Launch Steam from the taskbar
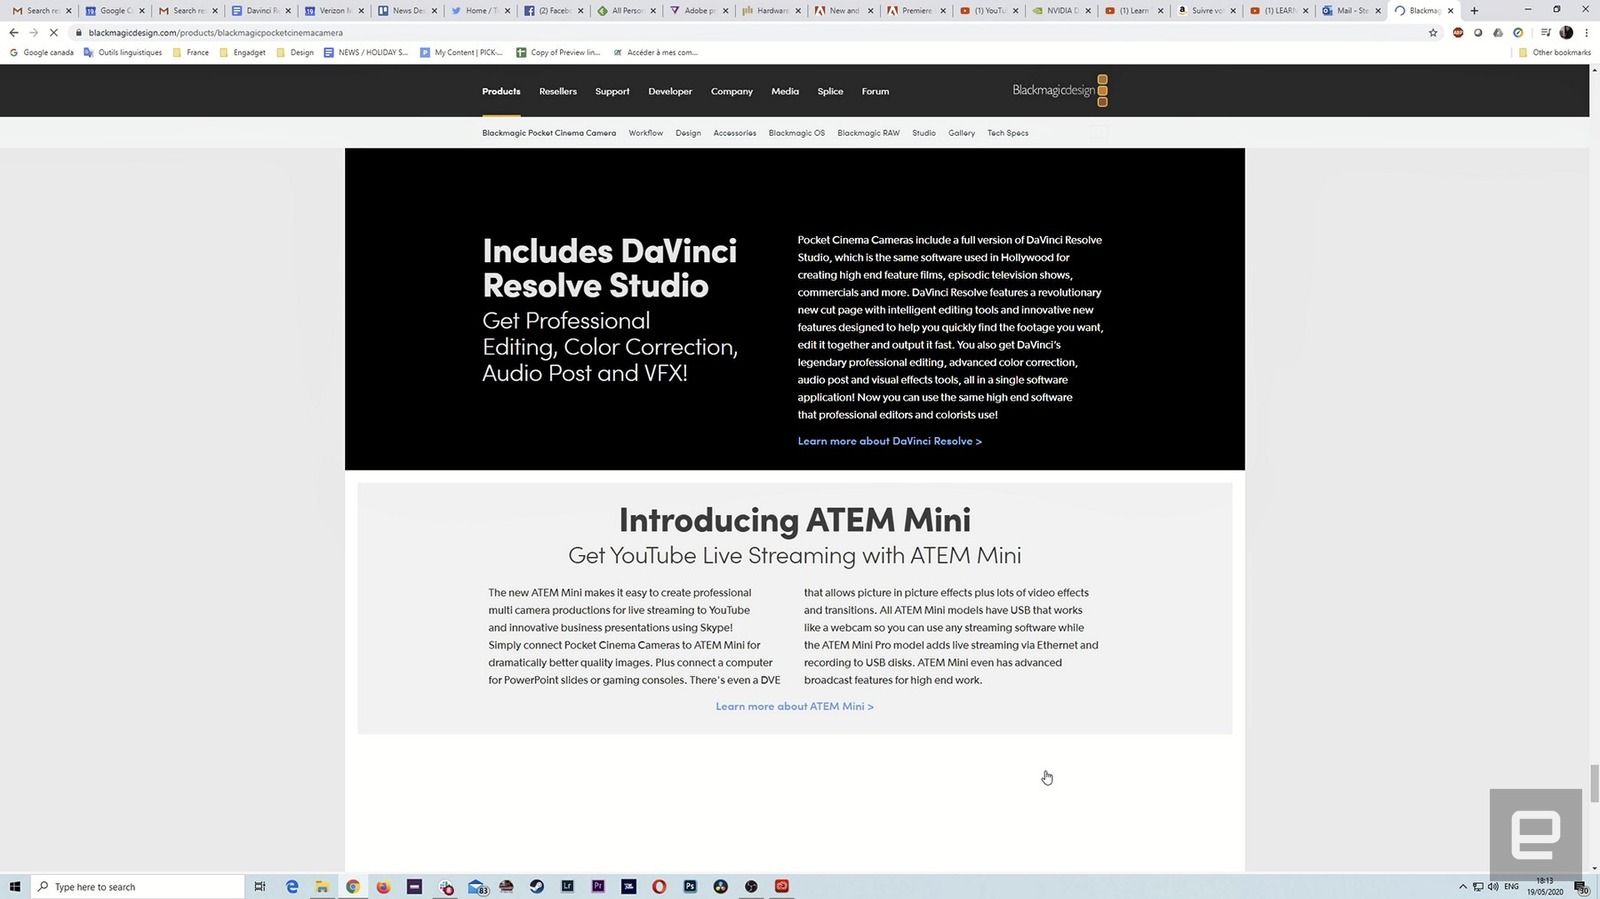Image resolution: width=1600 pixels, height=899 pixels. (x=537, y=886)
